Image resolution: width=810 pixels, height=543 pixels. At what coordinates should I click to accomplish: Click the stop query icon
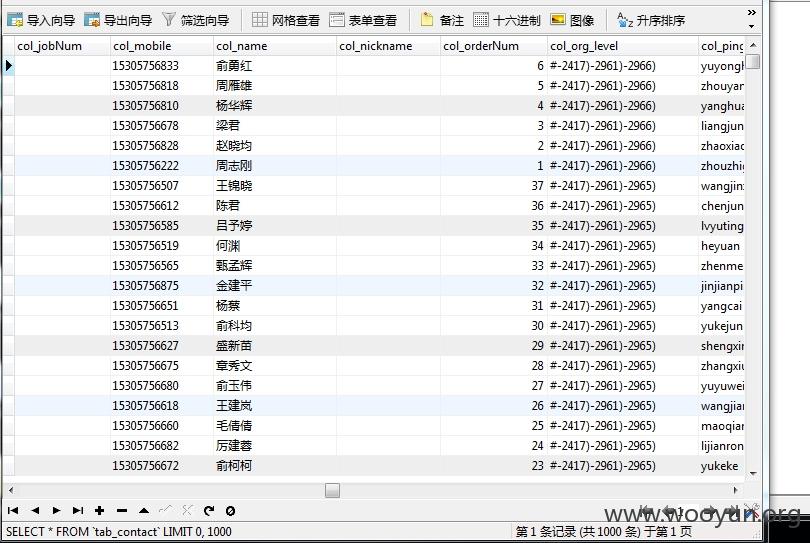tap(230, 510)
